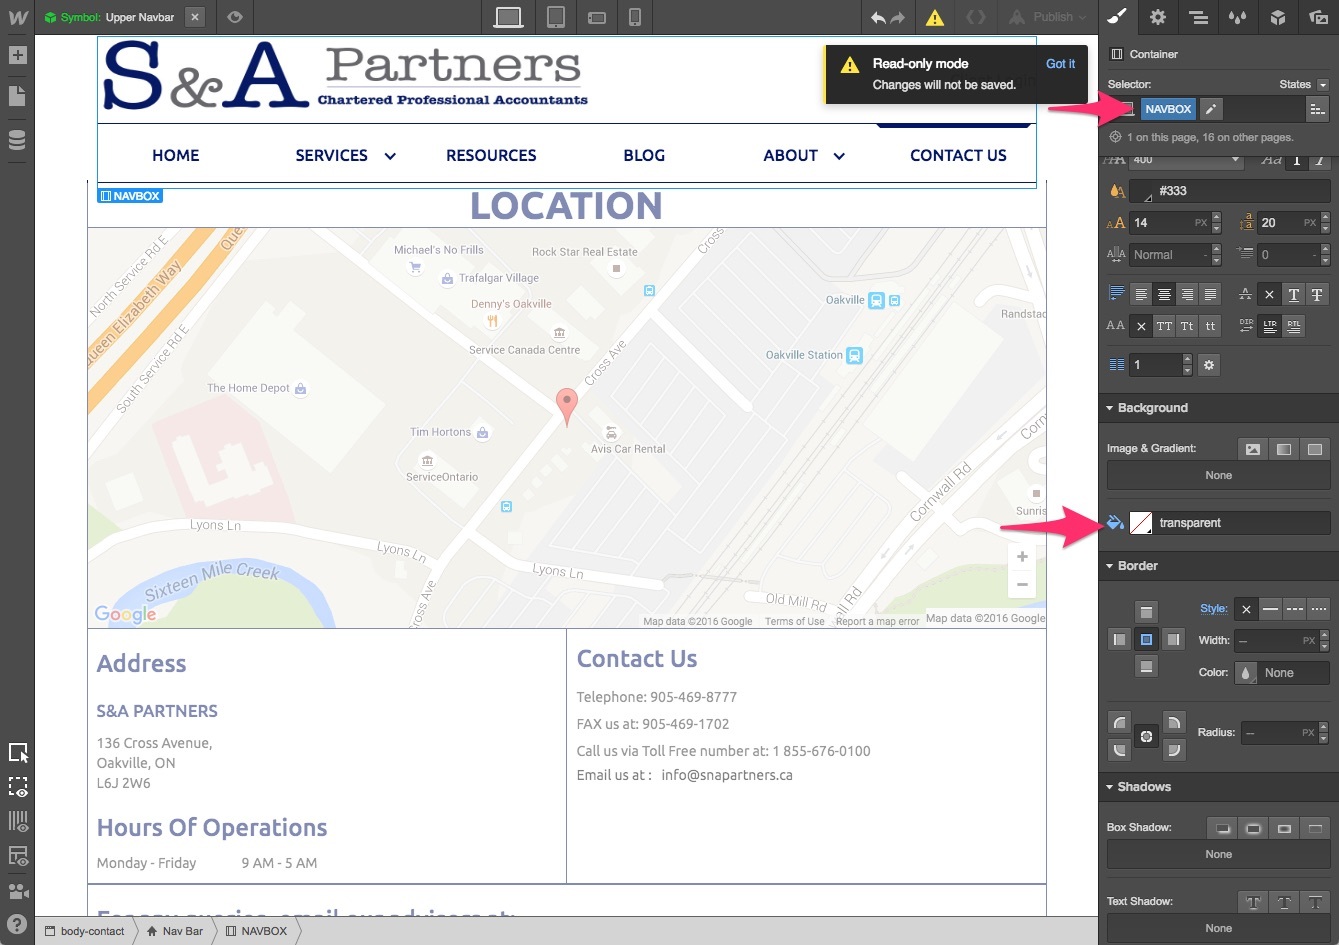Click the yellow warning icon in toolbar
This screenshot has width=1339, height=945.
(x=934, y=17)
